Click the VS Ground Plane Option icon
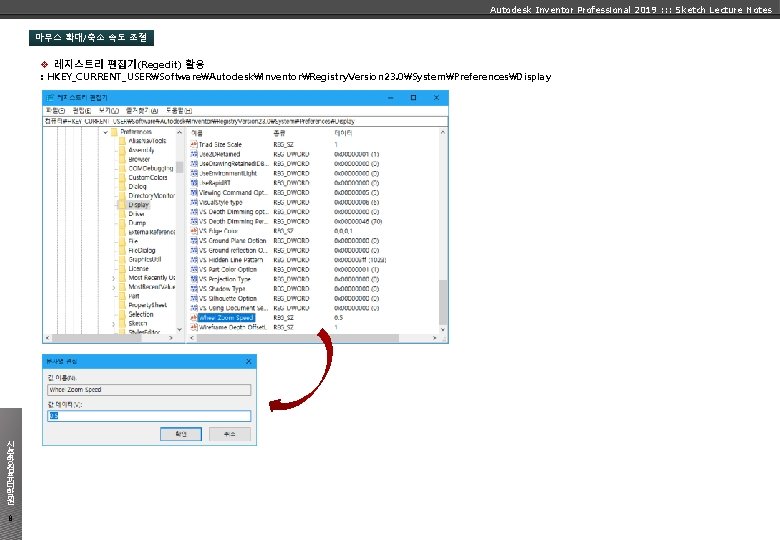The image size is (780, 540). pyautogui.click(x=194, y=241)
